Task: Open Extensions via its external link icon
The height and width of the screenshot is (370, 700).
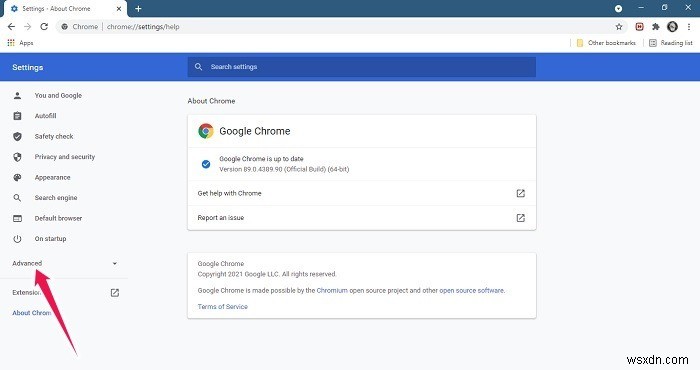Action: 115,293
